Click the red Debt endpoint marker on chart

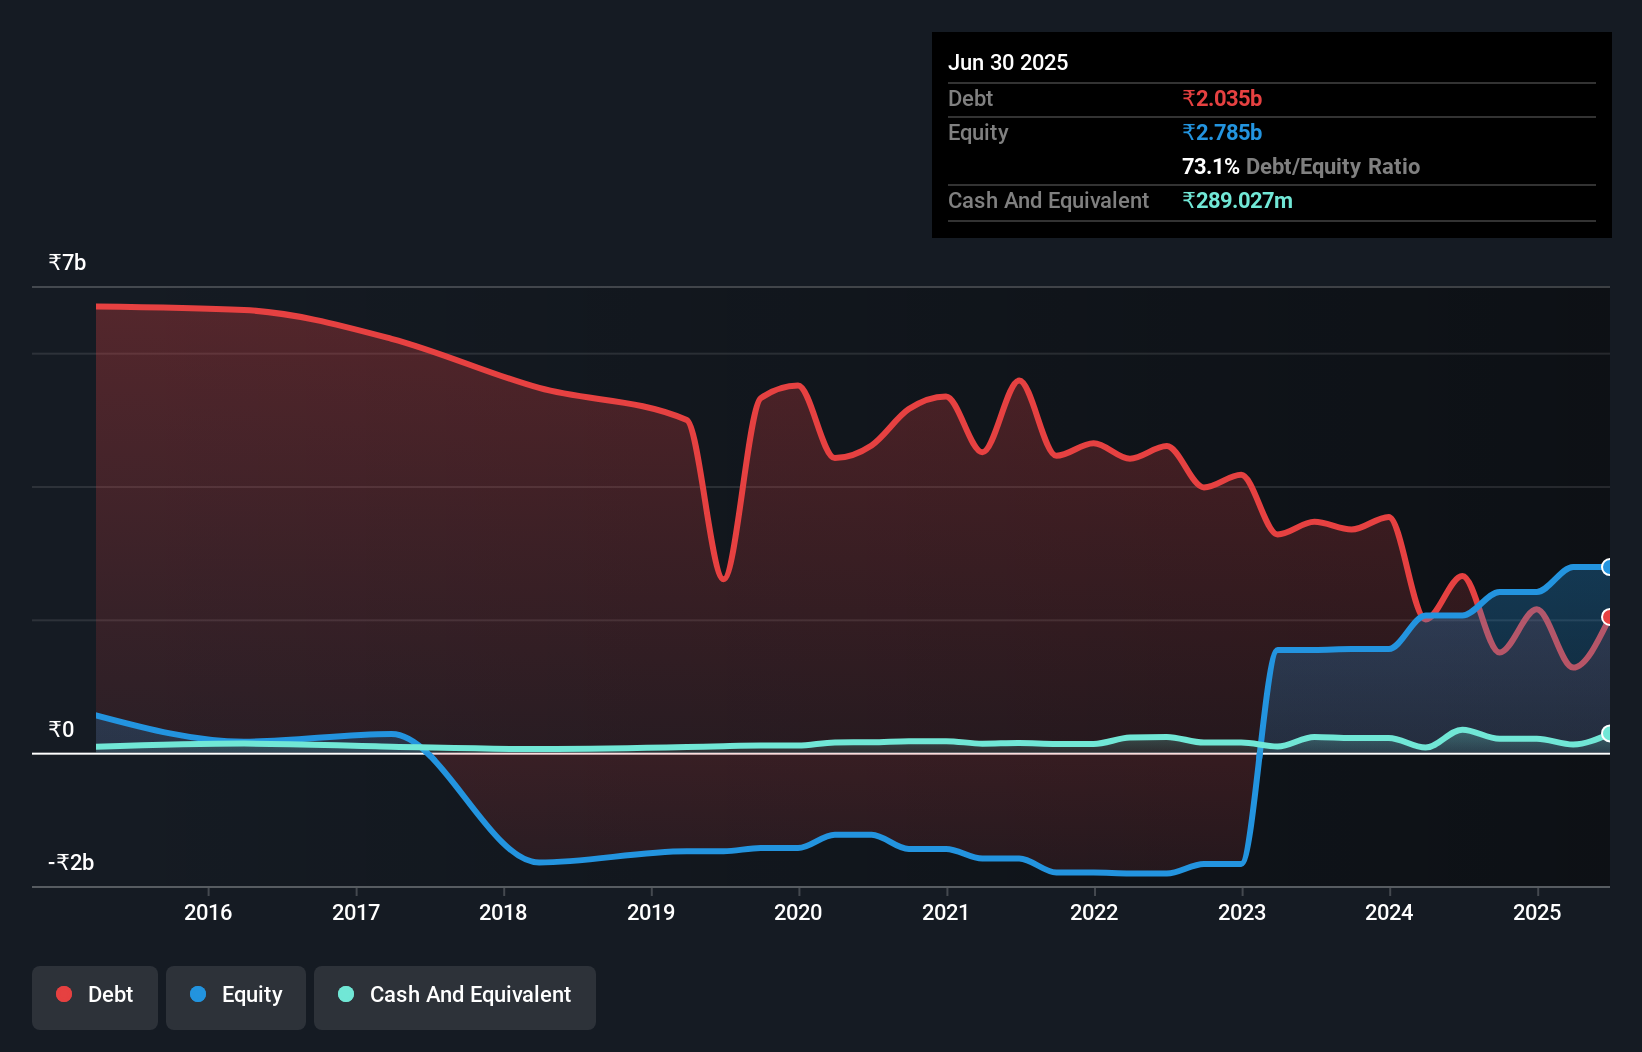pyautogui.click(x=1607, y=619)
